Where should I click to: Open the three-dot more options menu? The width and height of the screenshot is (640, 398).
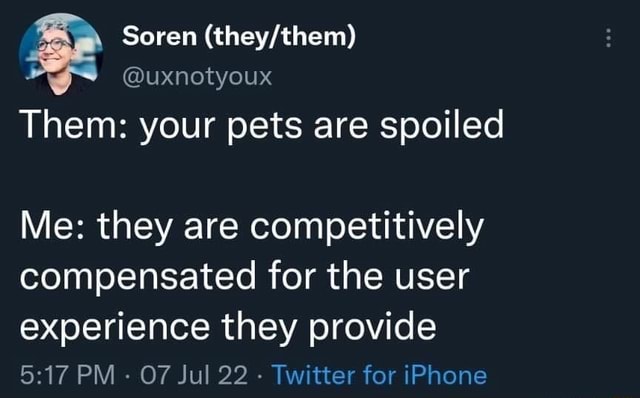[x=608, y=38]
